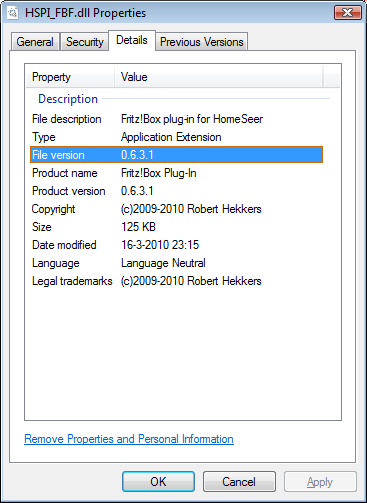Select the Product name row
Screen dimensions: 367x503
pyautogui.click(x=176, y=173)
